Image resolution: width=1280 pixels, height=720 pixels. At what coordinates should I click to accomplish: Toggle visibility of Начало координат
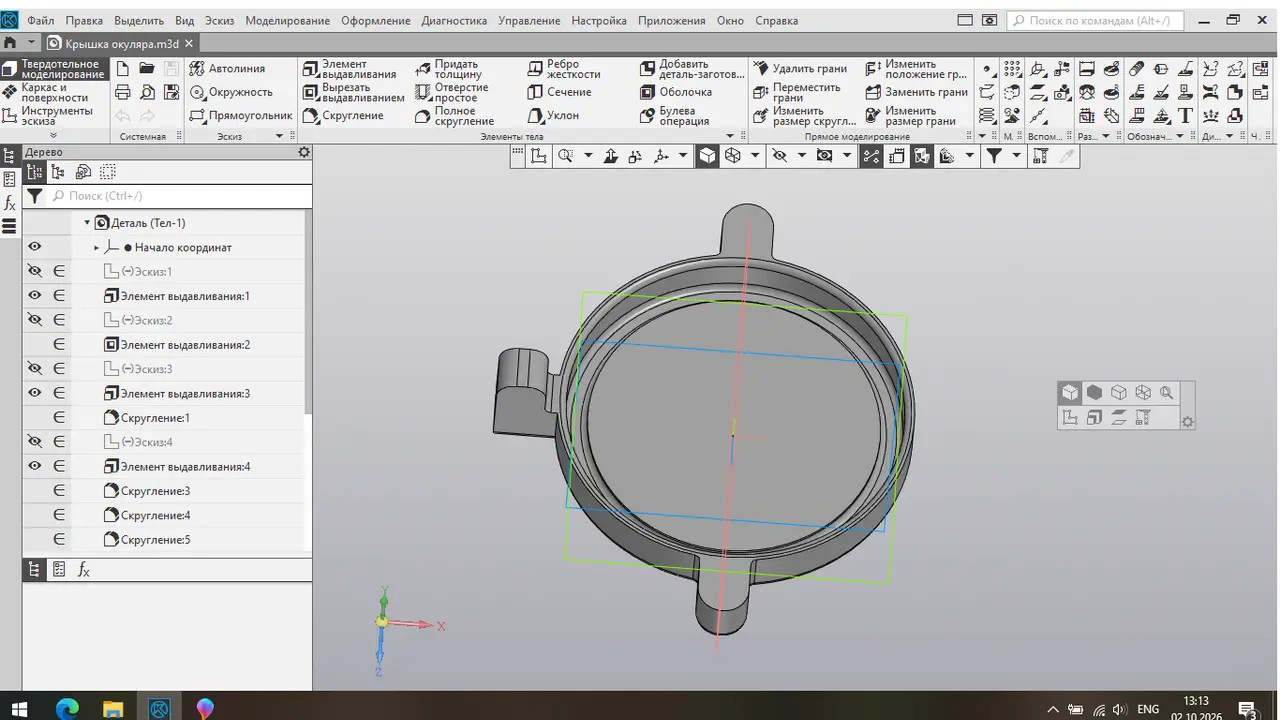pyautogui.click(x=34, y=247)
